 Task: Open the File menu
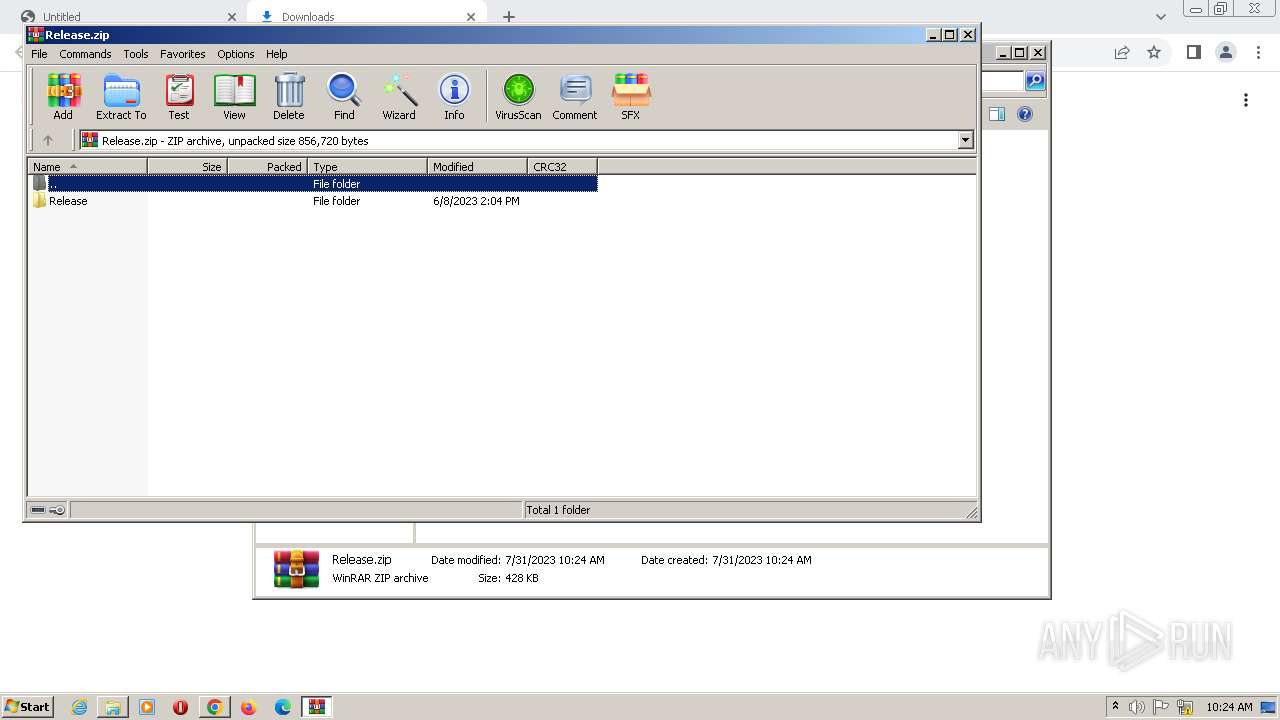(39, 54)
